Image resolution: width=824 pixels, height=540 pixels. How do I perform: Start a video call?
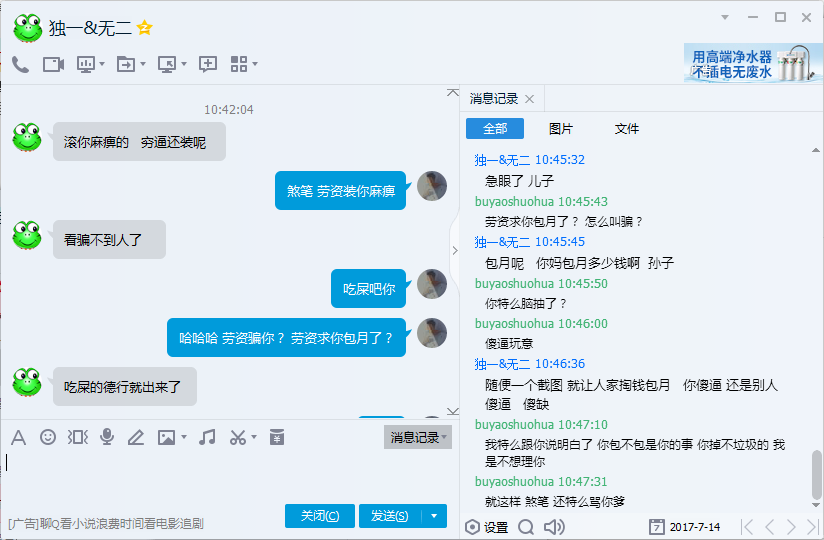click(53, 65)
